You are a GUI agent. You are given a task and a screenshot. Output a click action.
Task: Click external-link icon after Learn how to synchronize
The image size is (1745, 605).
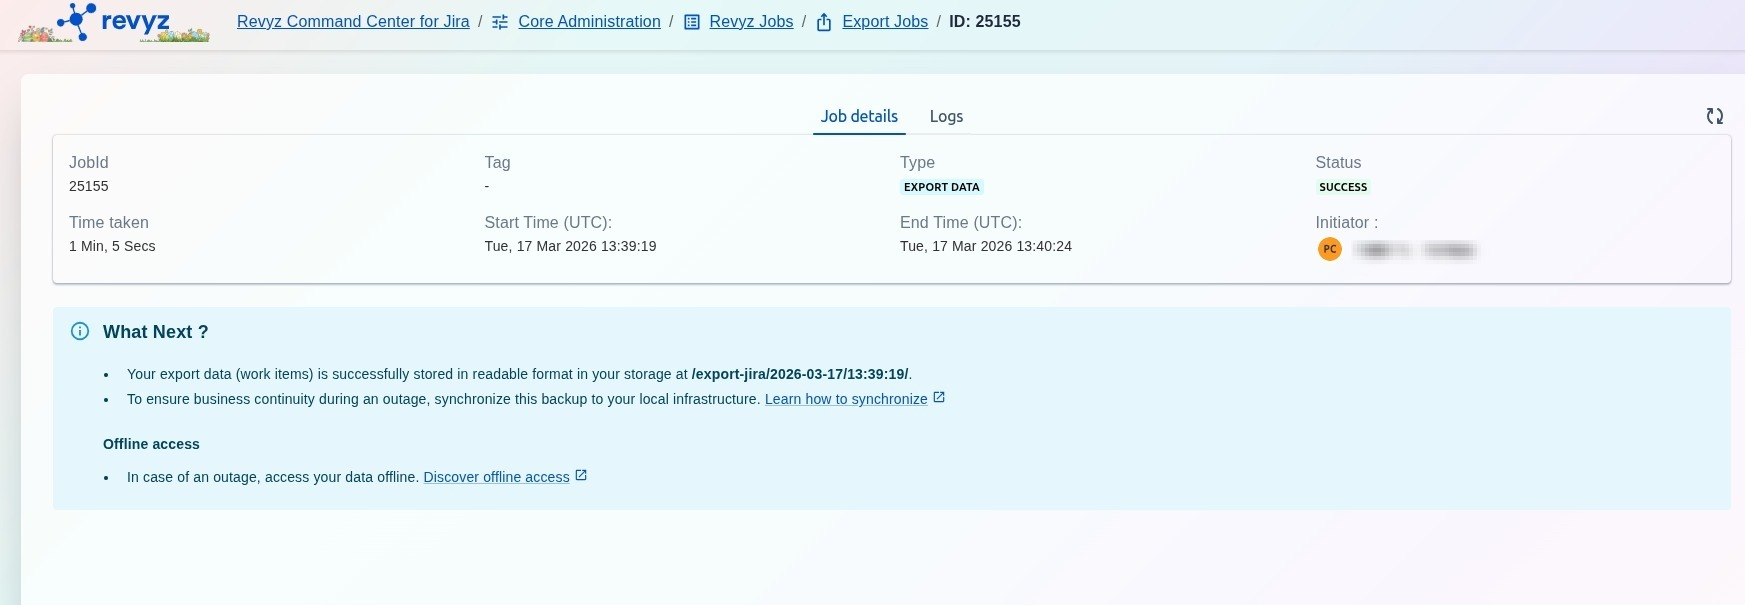pos(939,398)
